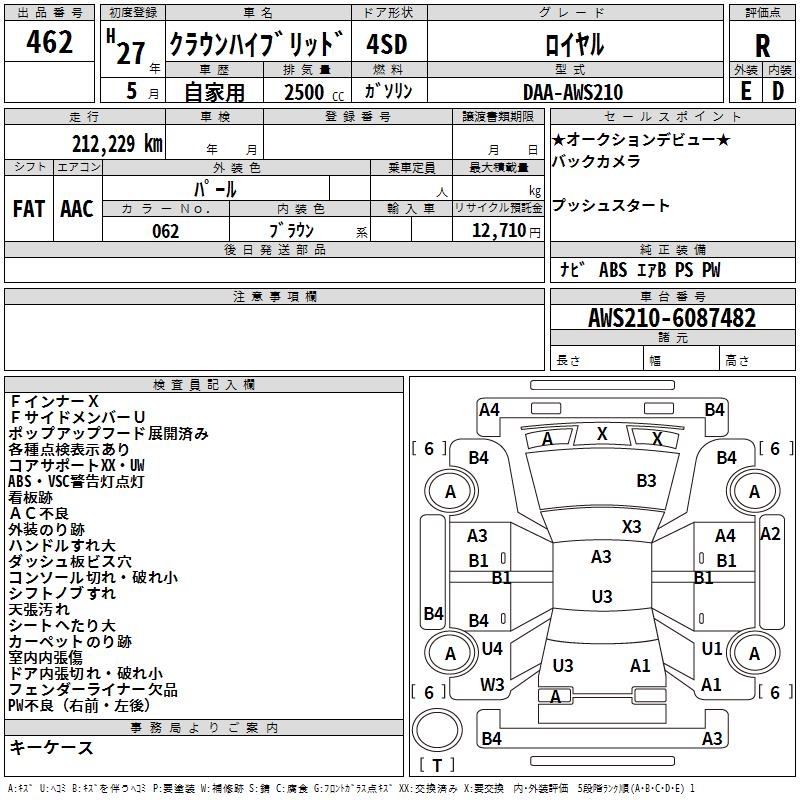Click the mileage value 212,229 km
This screenshot has width=800, height=800.
117,144
